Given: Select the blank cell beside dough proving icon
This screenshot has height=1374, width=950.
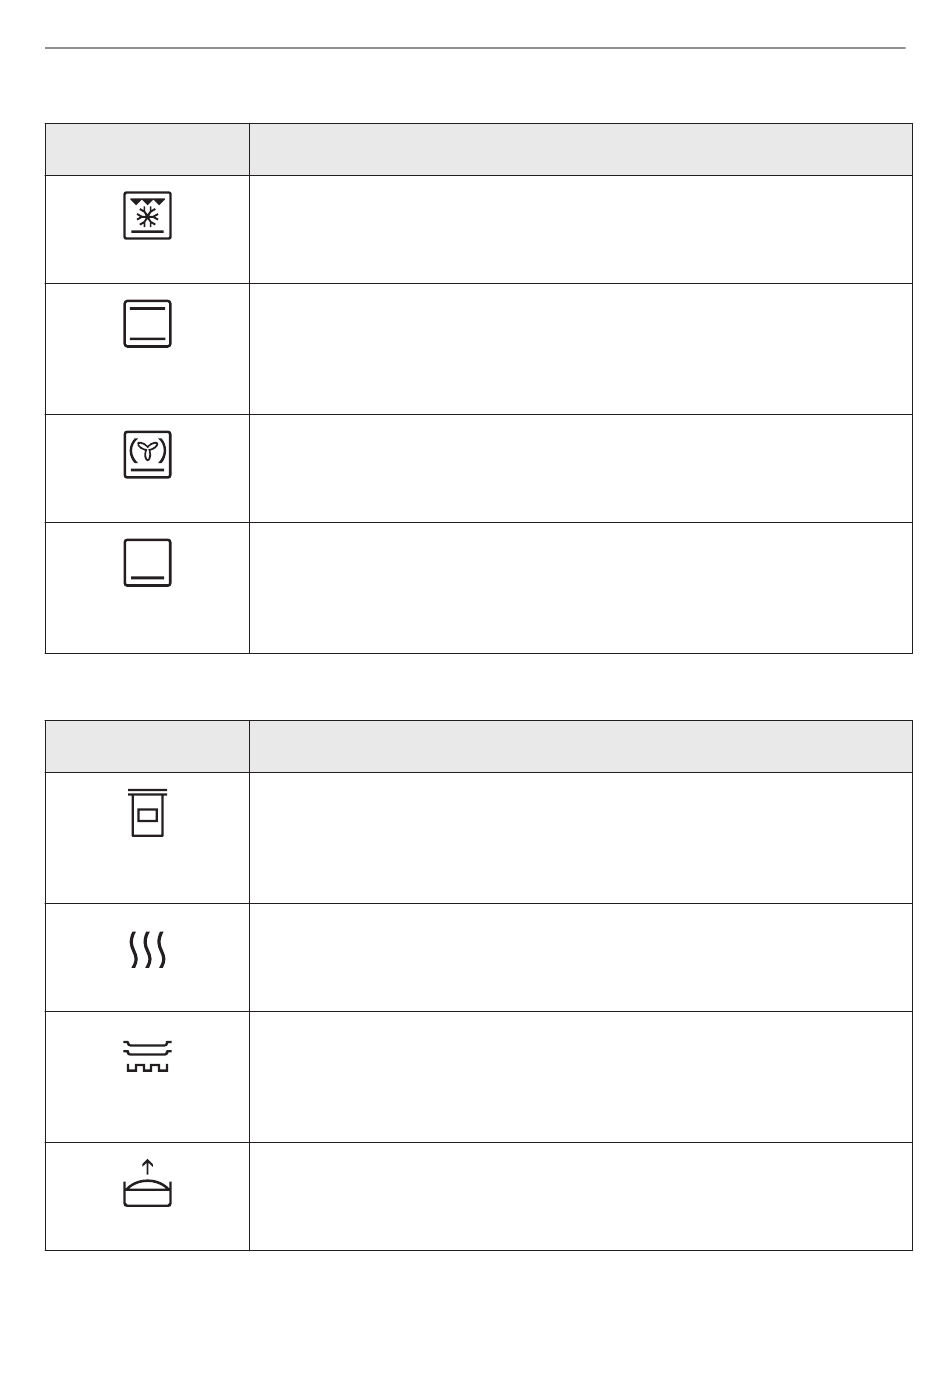Looking at the screenshot, I should click(581, 1197).
